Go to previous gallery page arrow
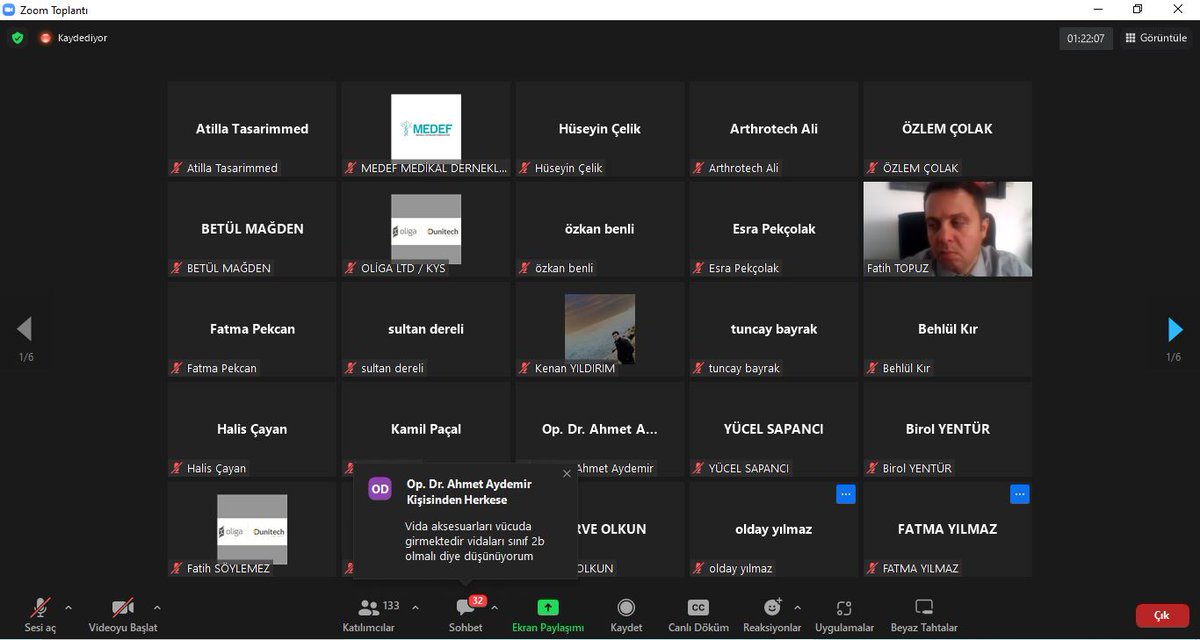 click(25, 329)
